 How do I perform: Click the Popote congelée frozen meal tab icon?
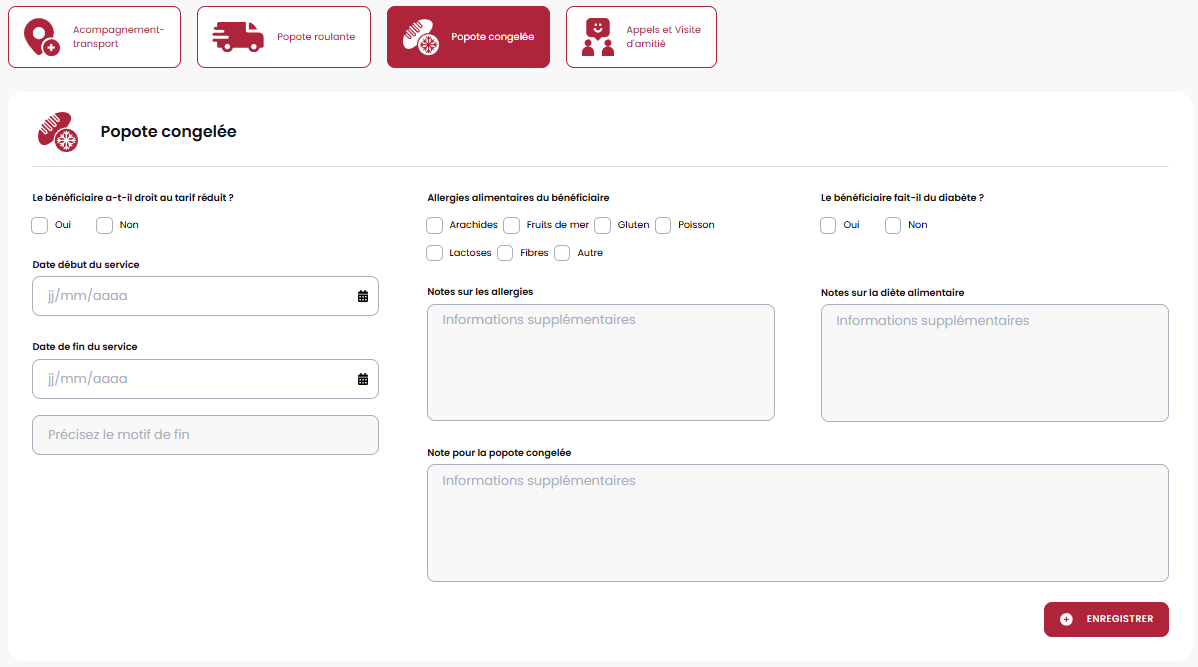(421, 37)
